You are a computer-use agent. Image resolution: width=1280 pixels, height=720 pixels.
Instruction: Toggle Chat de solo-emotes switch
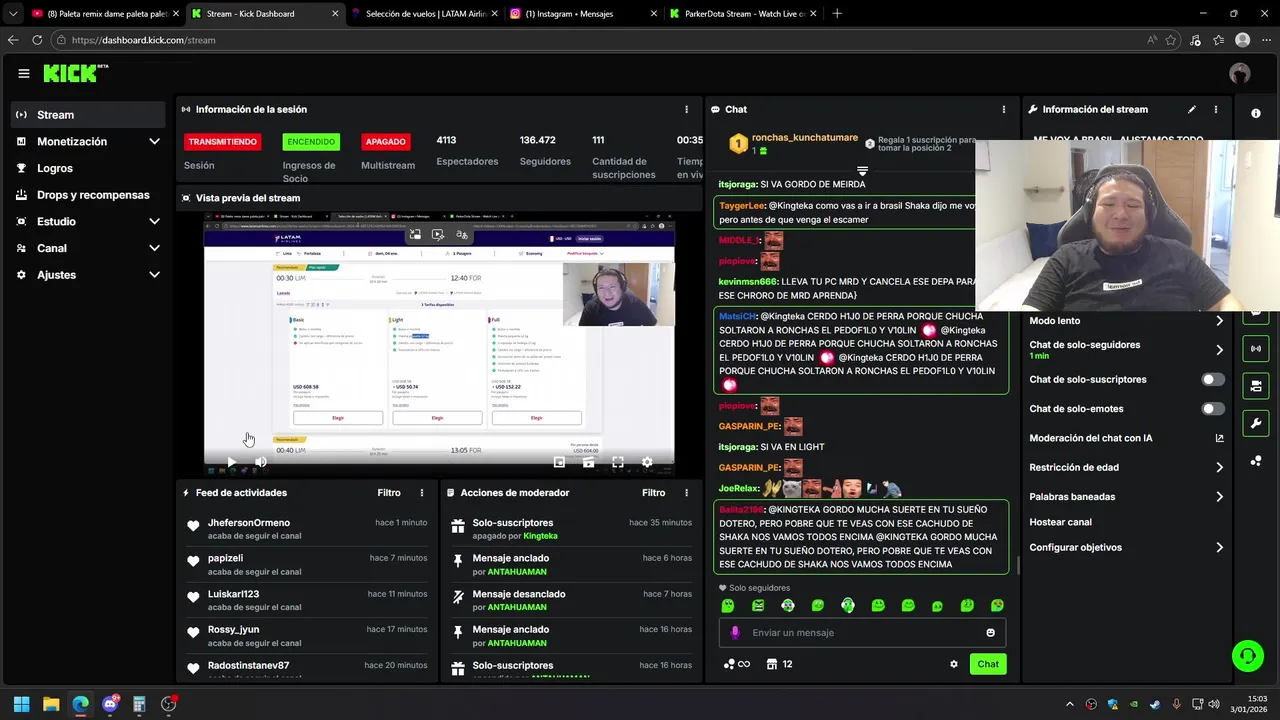point(1212,409)
